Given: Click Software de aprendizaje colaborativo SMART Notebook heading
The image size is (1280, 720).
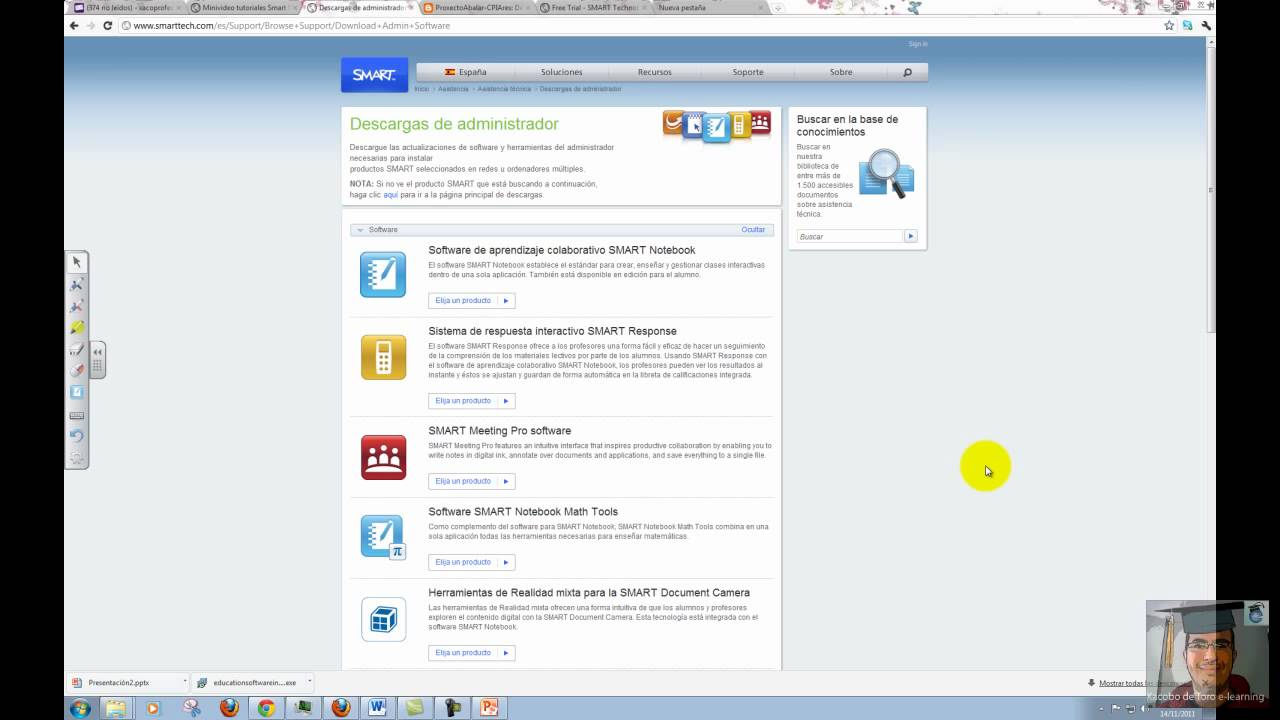Looking at the screenshot, I should click(562, 250).
